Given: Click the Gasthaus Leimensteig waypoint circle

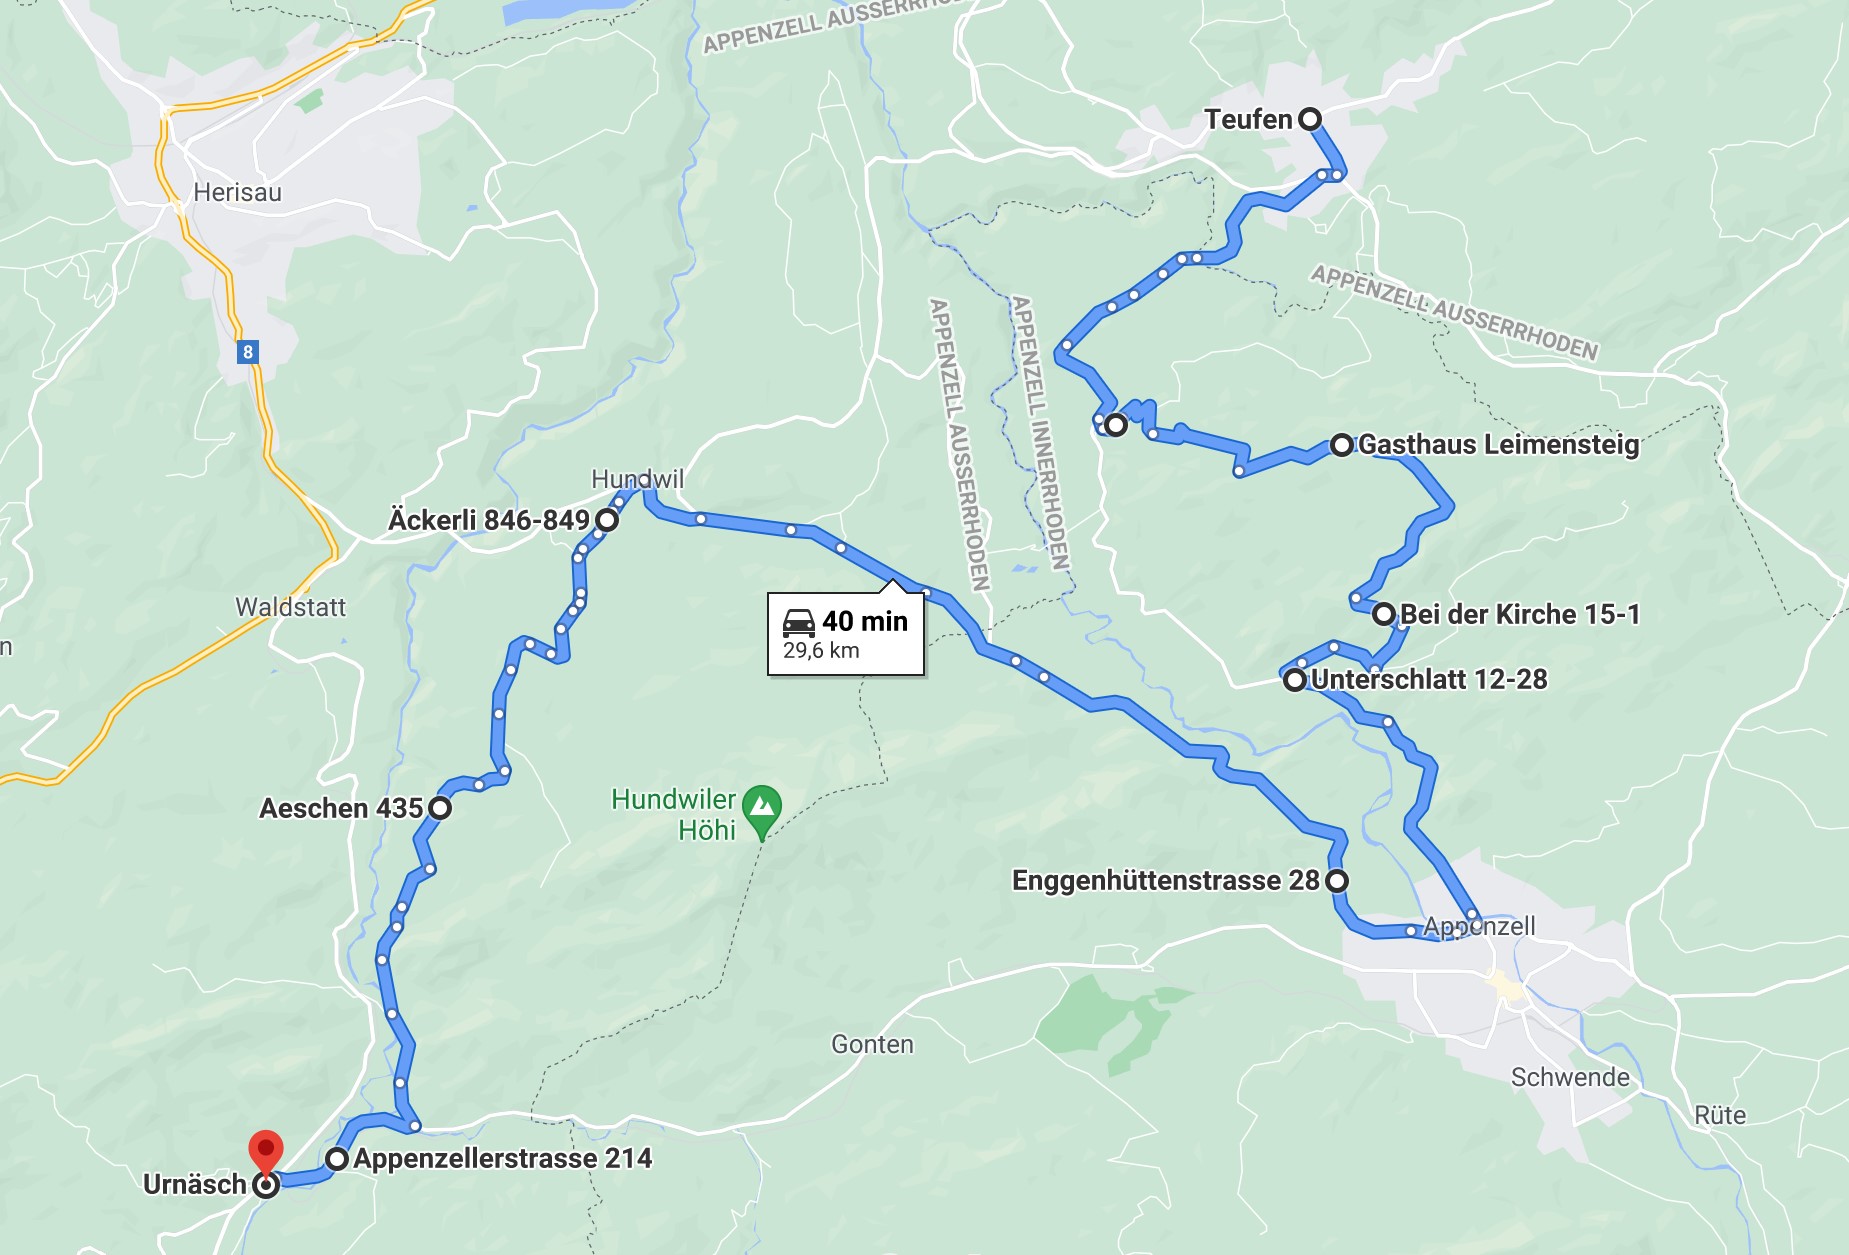Looking at the screenshot, I should pos(1342,445).
